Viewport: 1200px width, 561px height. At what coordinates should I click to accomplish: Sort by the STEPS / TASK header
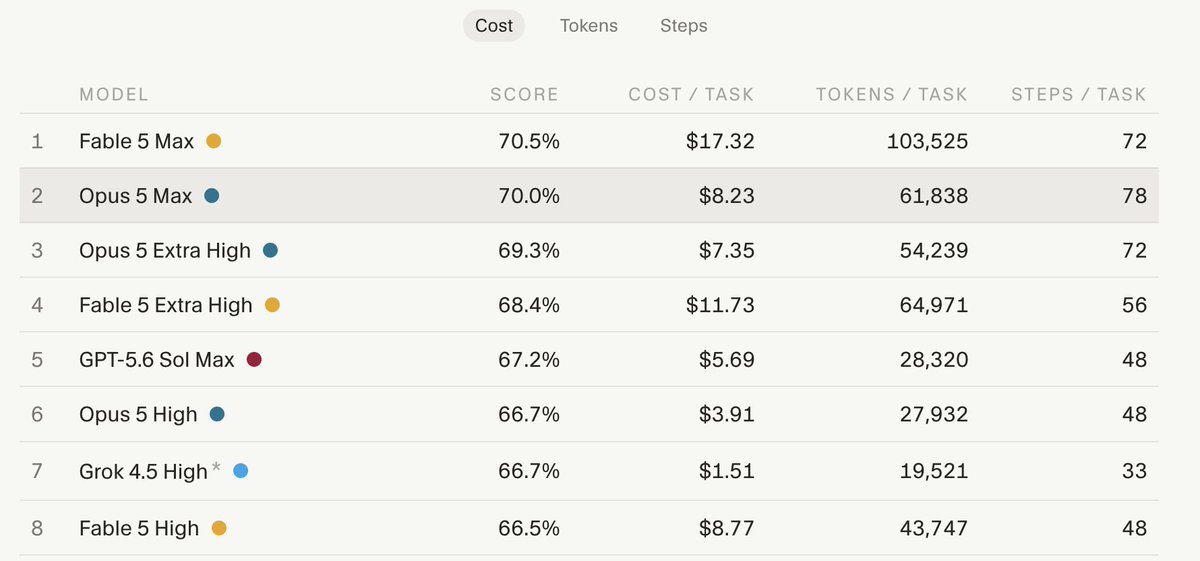click(x=1079, y=95)
